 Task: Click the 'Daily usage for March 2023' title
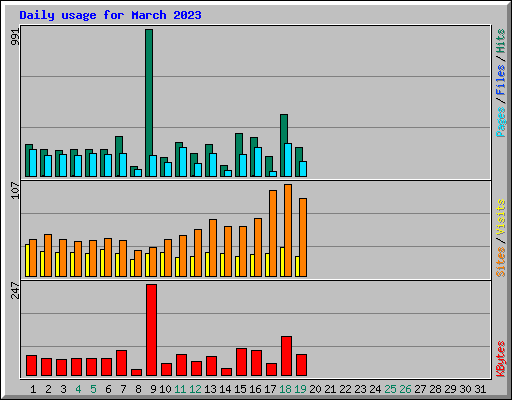coord(110,15)
